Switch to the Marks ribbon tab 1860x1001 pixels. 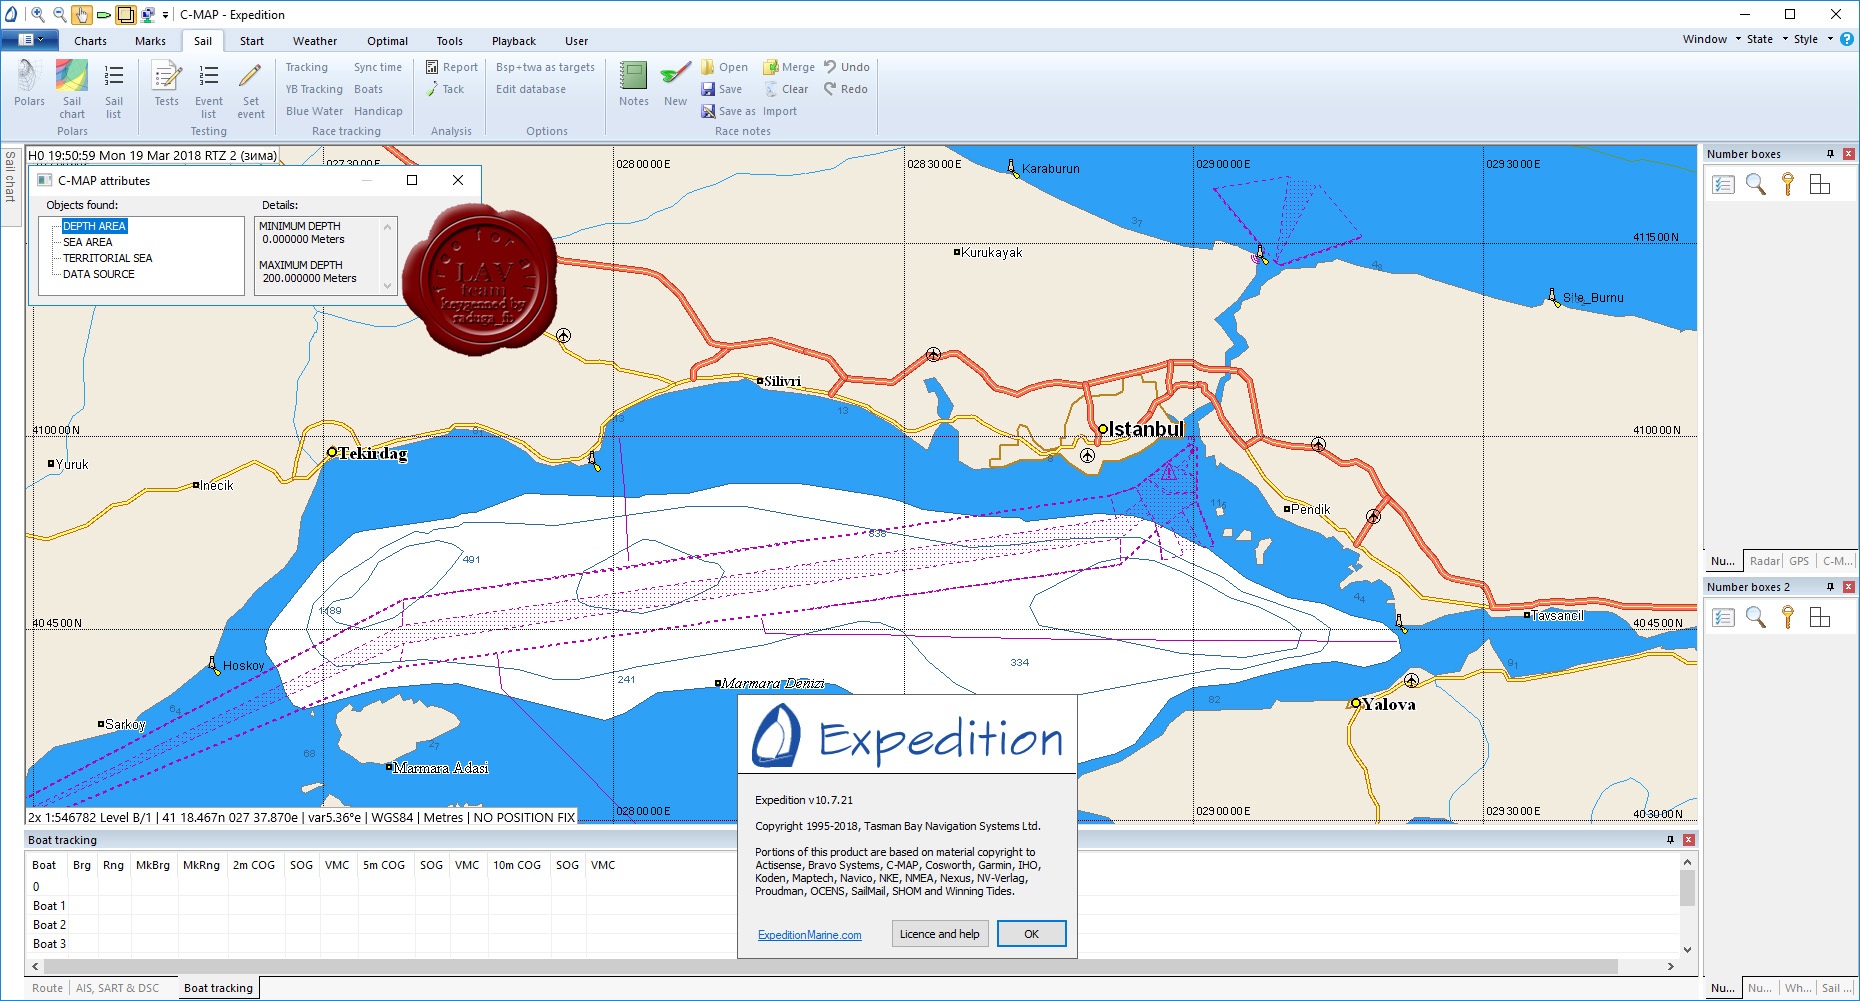click(x=150, y=41)
